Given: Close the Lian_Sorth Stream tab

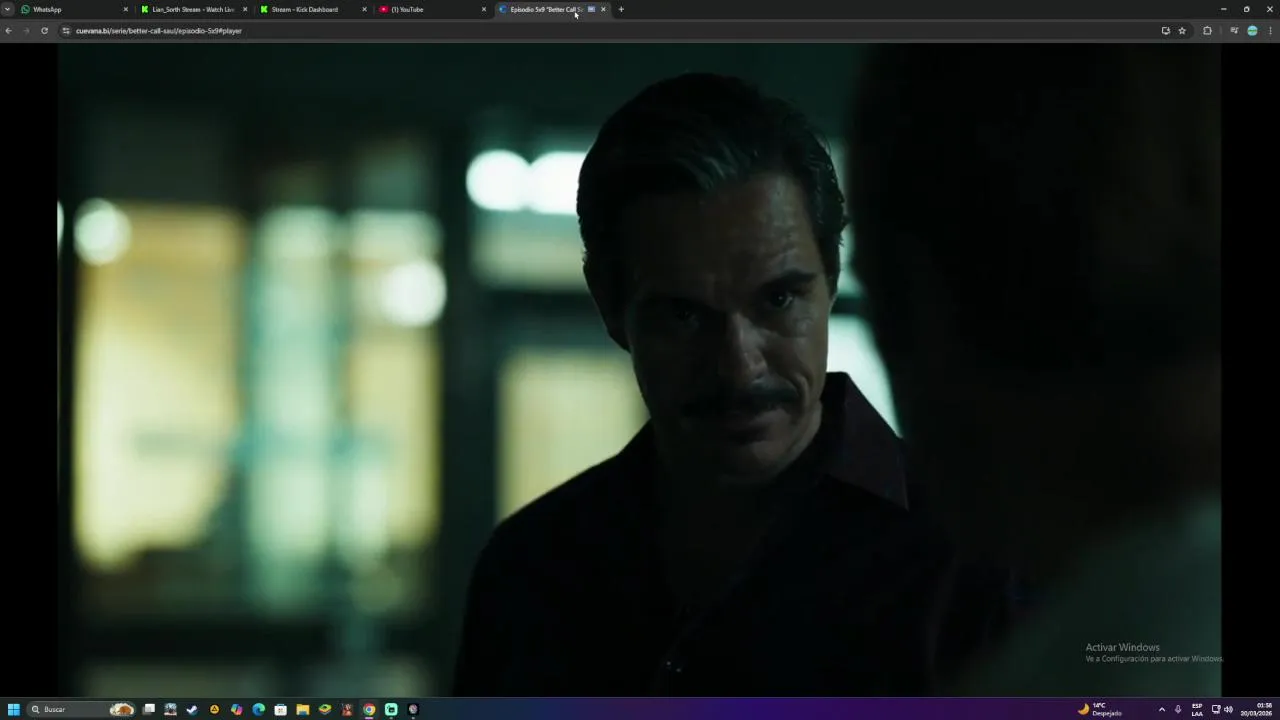Looking at the screenshot, I should pos(245,9).
